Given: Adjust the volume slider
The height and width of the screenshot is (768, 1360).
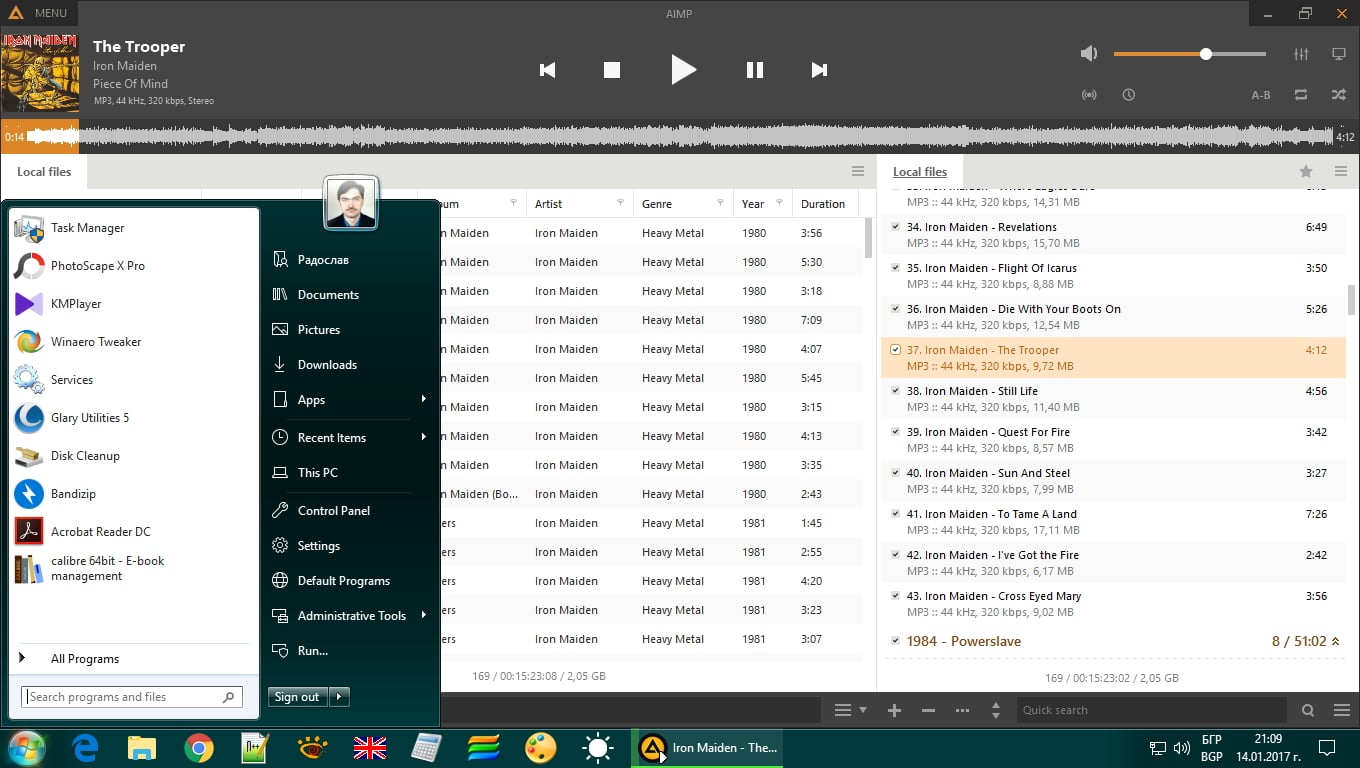Looking at the screenshot, I should (x=1190, y=54).
